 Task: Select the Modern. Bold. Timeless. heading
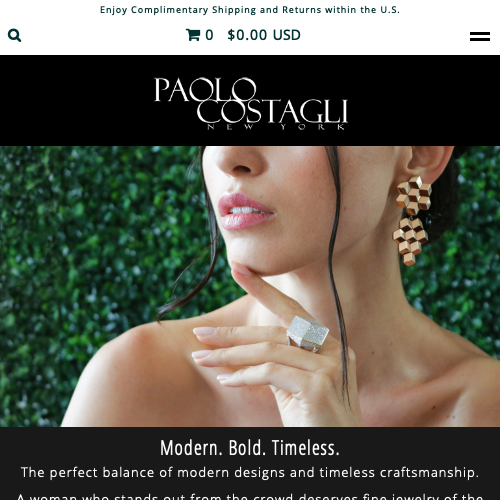coord(250,448)
